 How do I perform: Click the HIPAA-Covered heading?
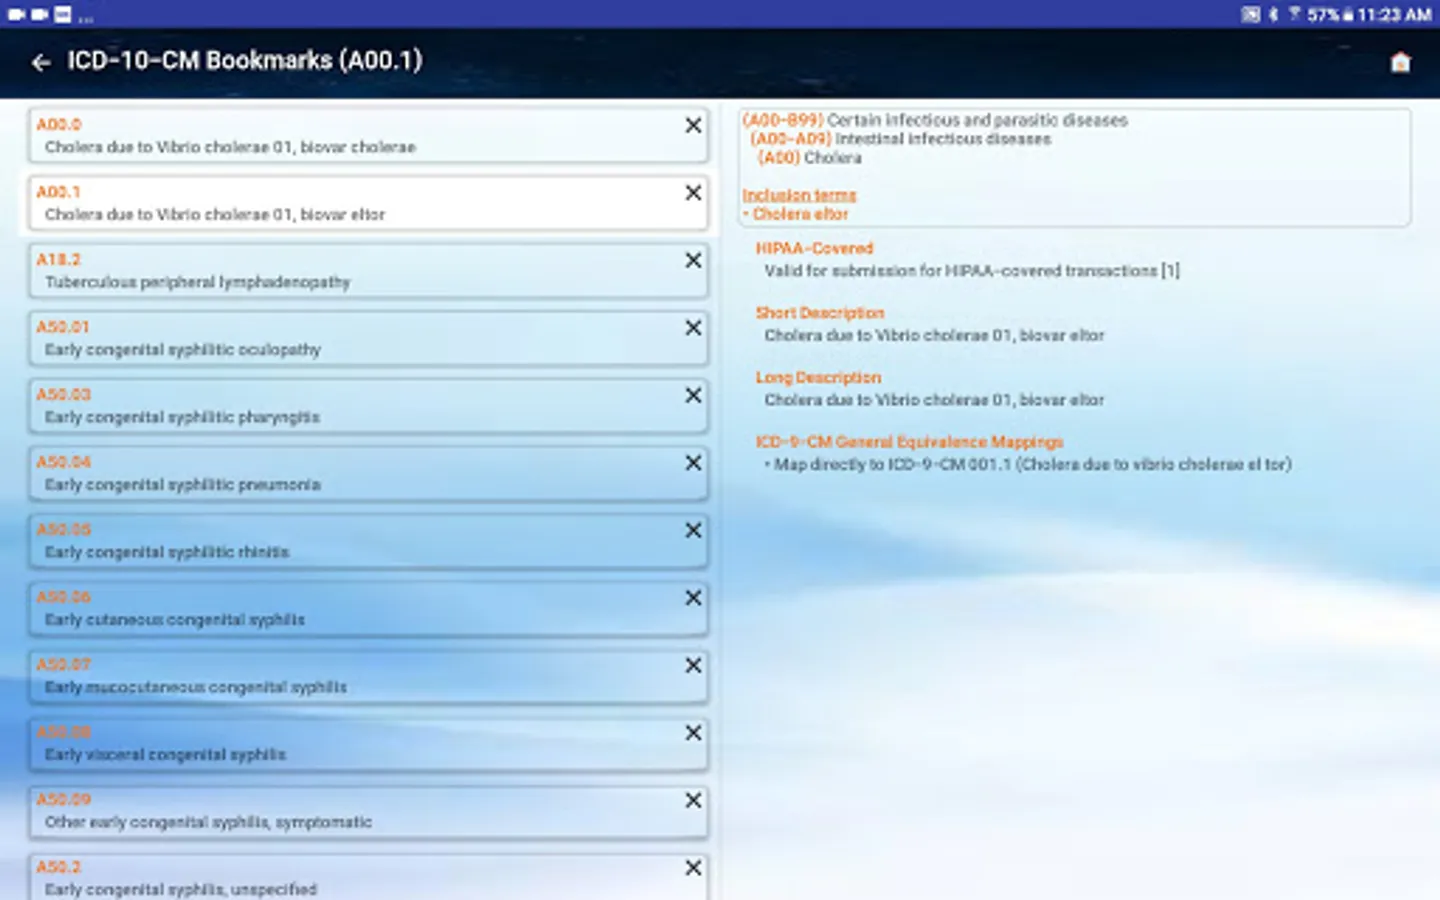814,248
